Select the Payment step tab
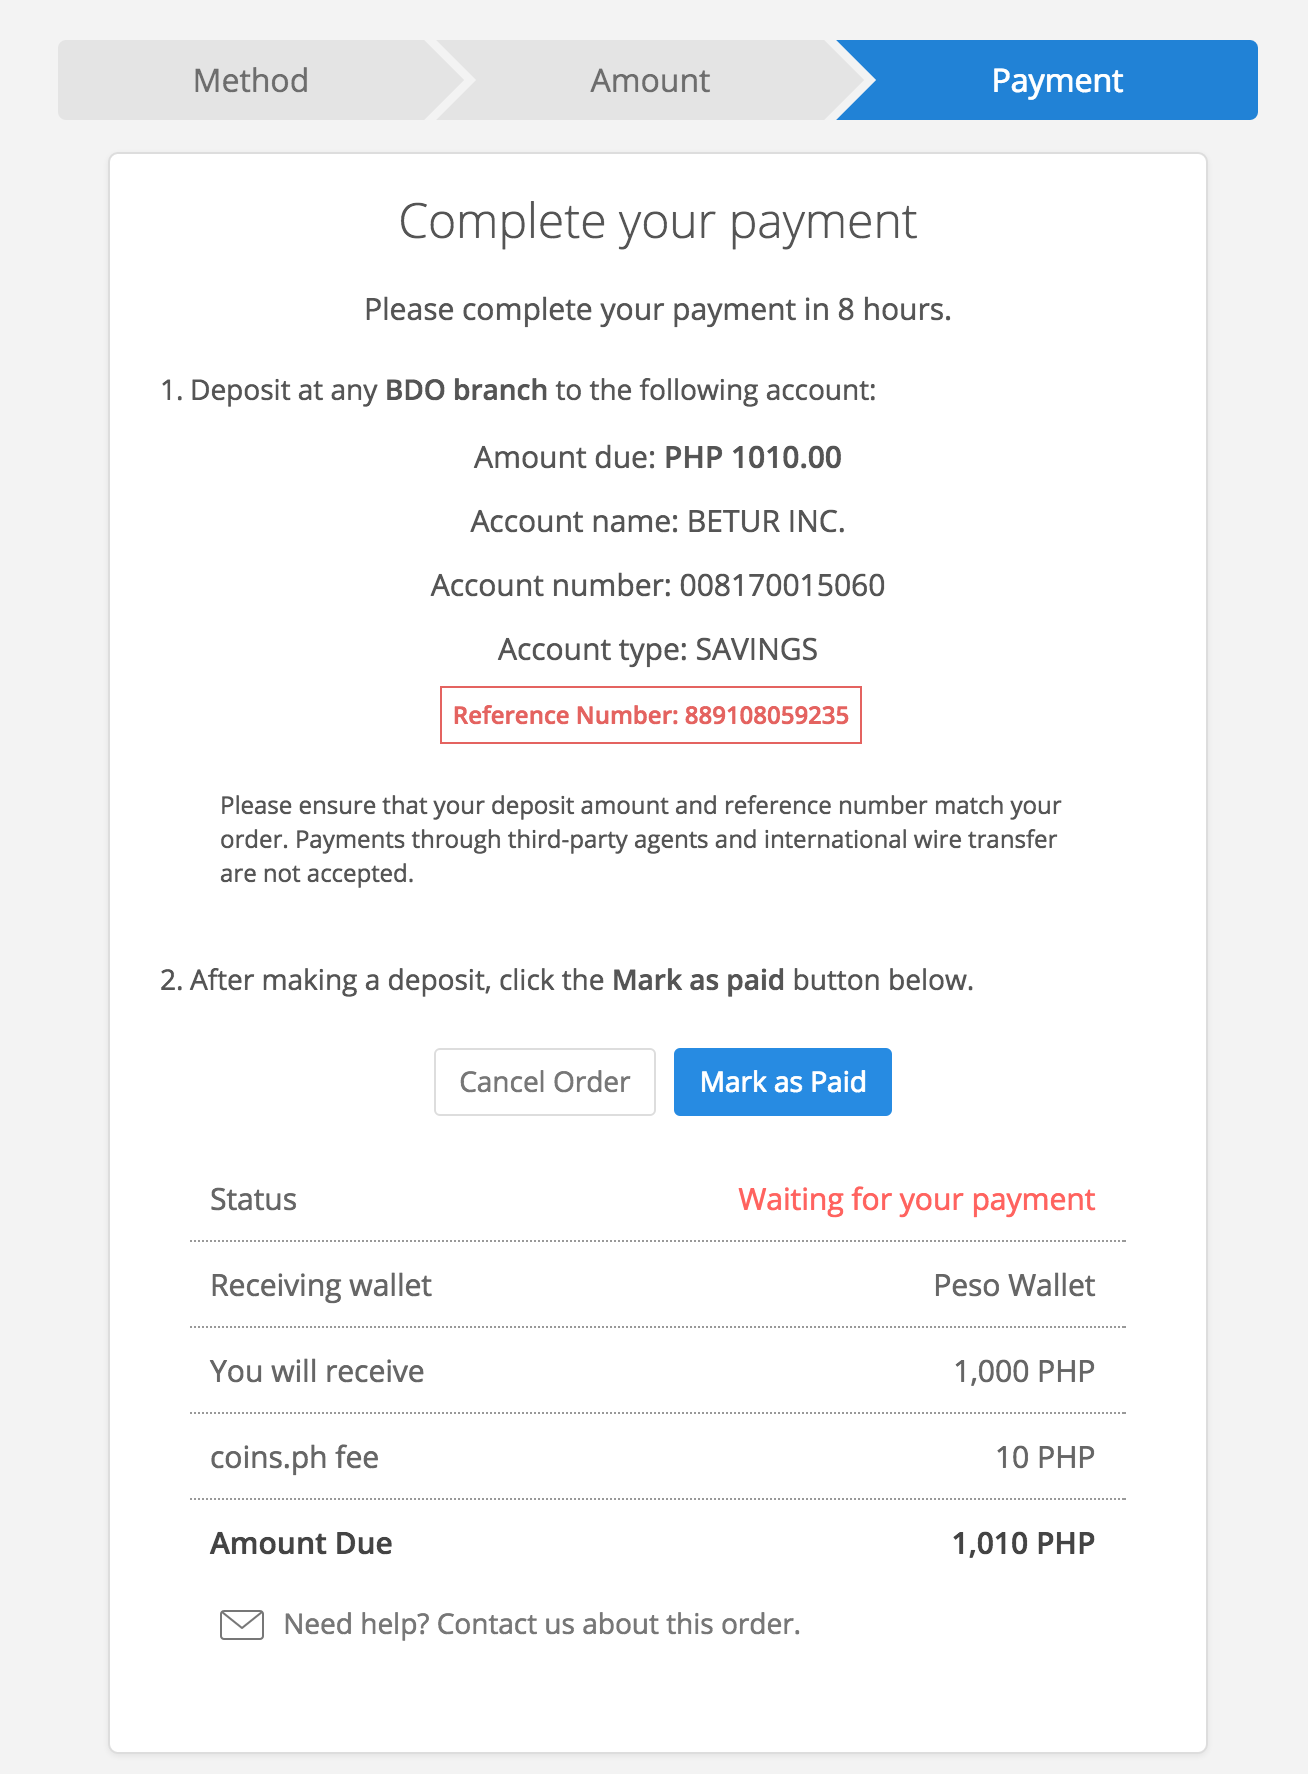The image size is (1308, 1774). pyautogui.click(x=1057, y=80)
